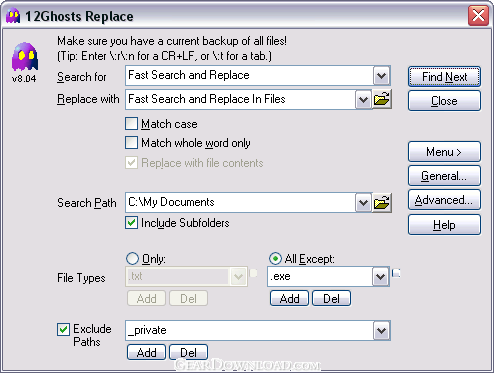Click Del under the Exclude Paths field
Image resolution: width=494 pixels, height=373 pixels.
(189, 352)
